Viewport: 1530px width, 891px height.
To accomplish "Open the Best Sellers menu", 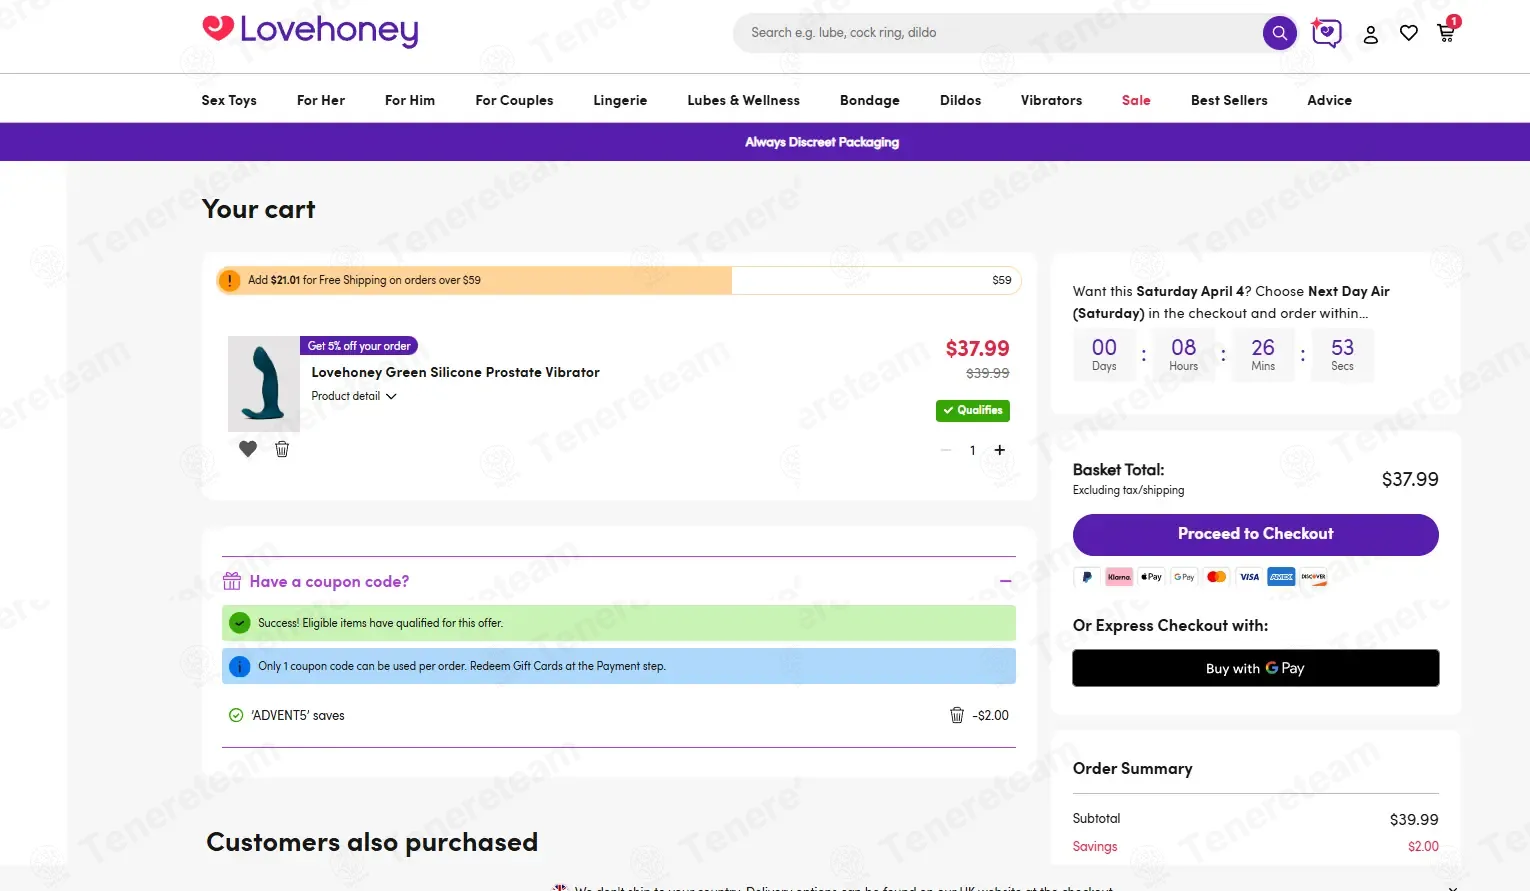I will pyautogui.click(x=1229, y=100).
